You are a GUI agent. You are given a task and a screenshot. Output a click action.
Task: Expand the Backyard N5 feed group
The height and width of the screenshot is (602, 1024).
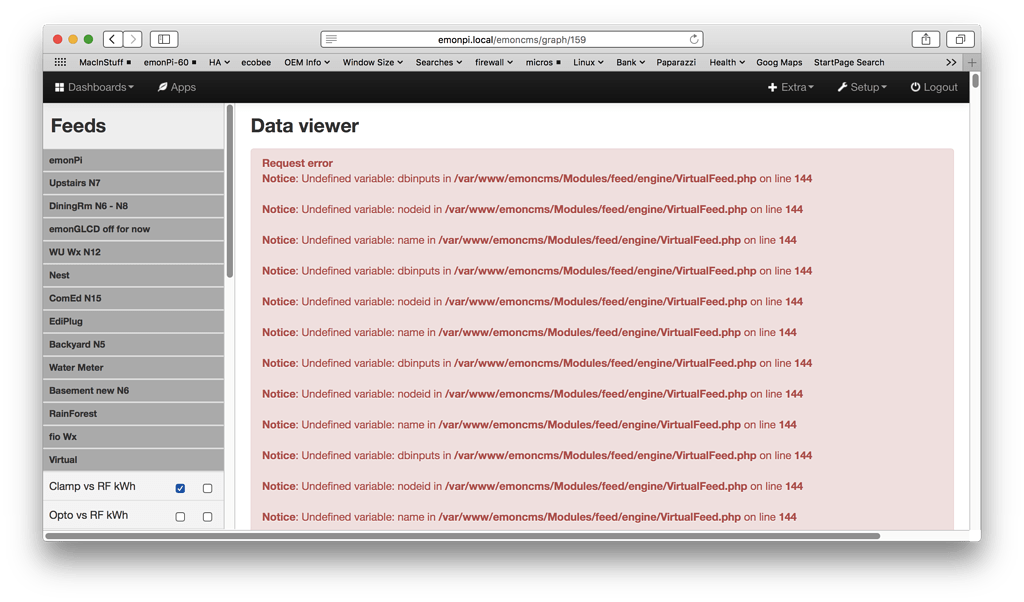tap(133, 344)
